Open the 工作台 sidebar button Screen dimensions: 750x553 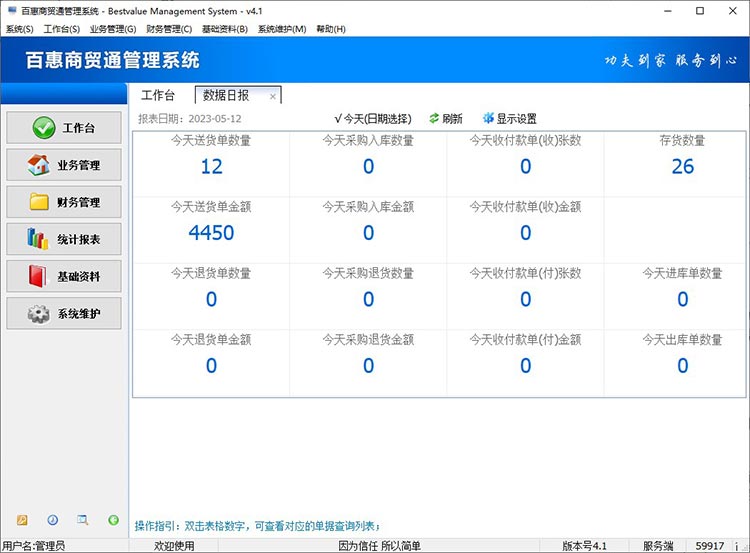pos(64,128)
